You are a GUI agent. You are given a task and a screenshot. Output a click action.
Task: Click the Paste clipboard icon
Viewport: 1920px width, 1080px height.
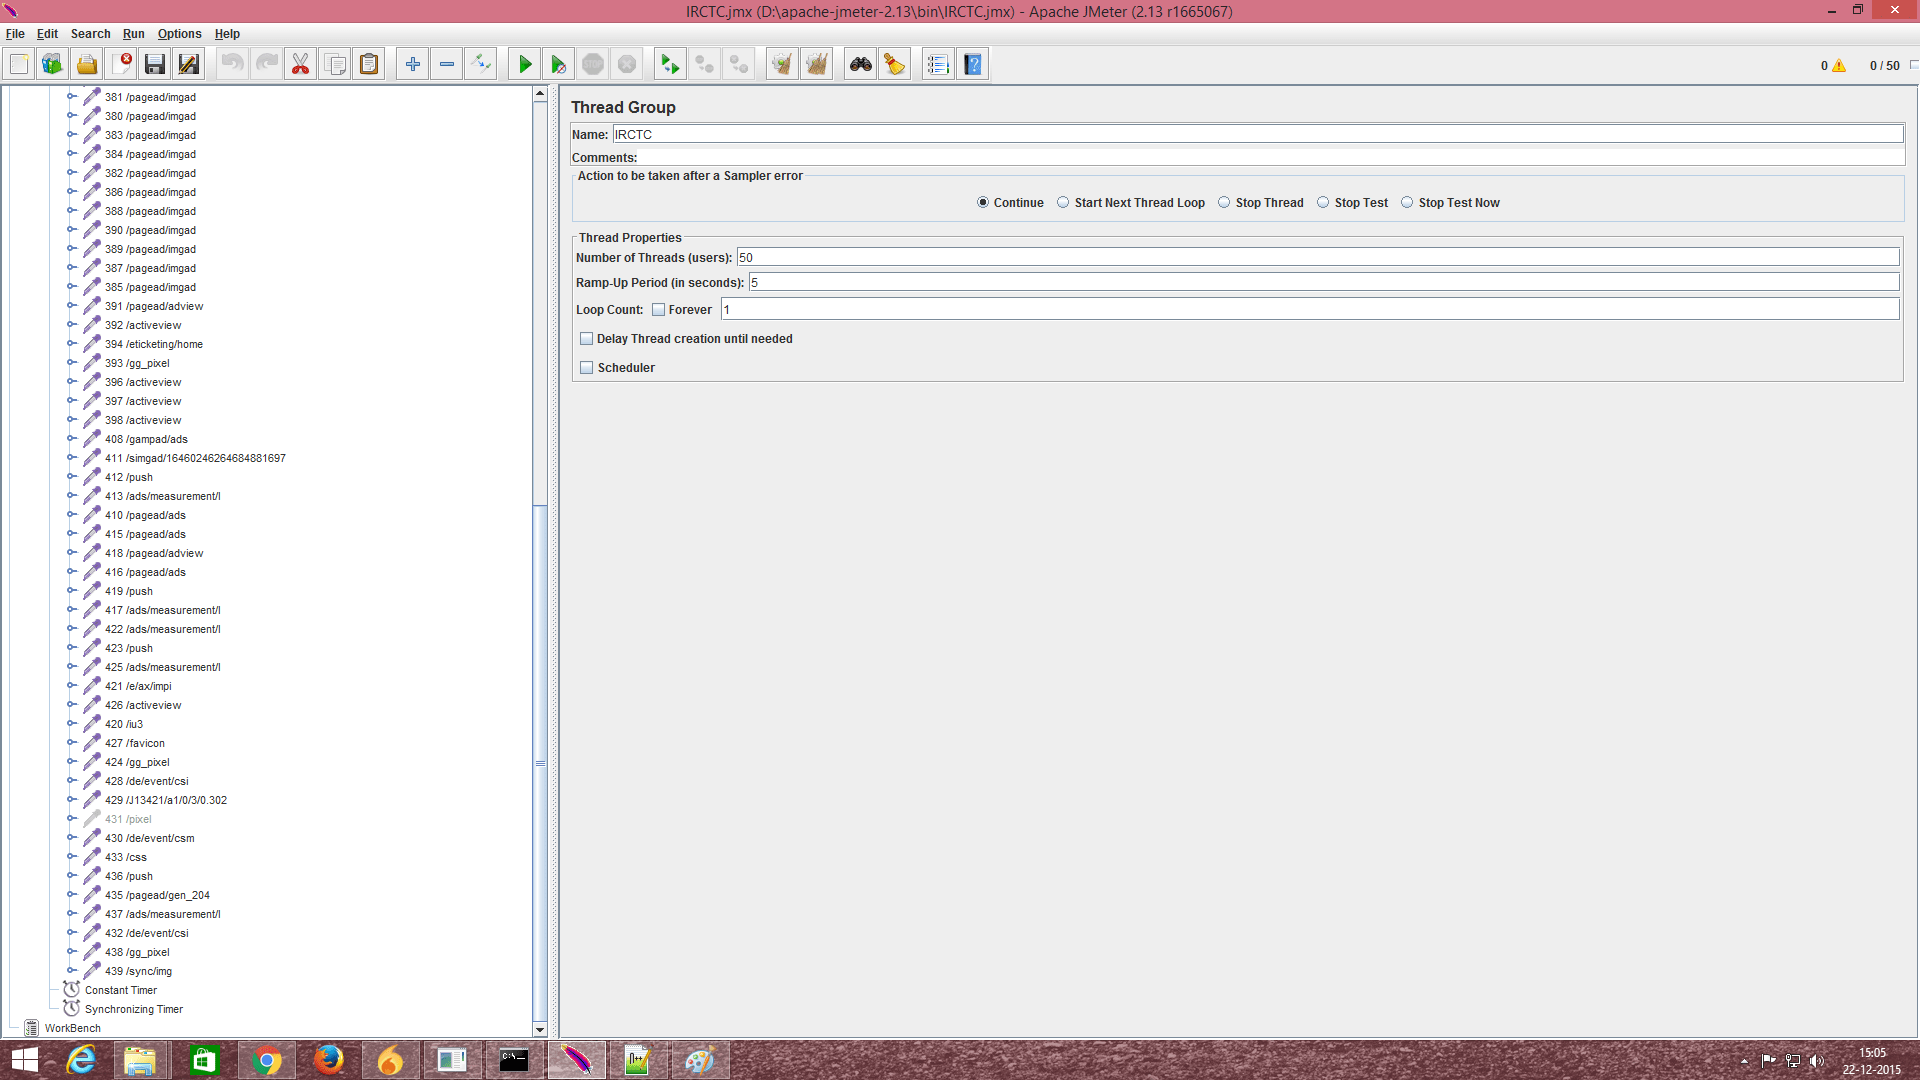pyautogui.click(x=369, y=65)
